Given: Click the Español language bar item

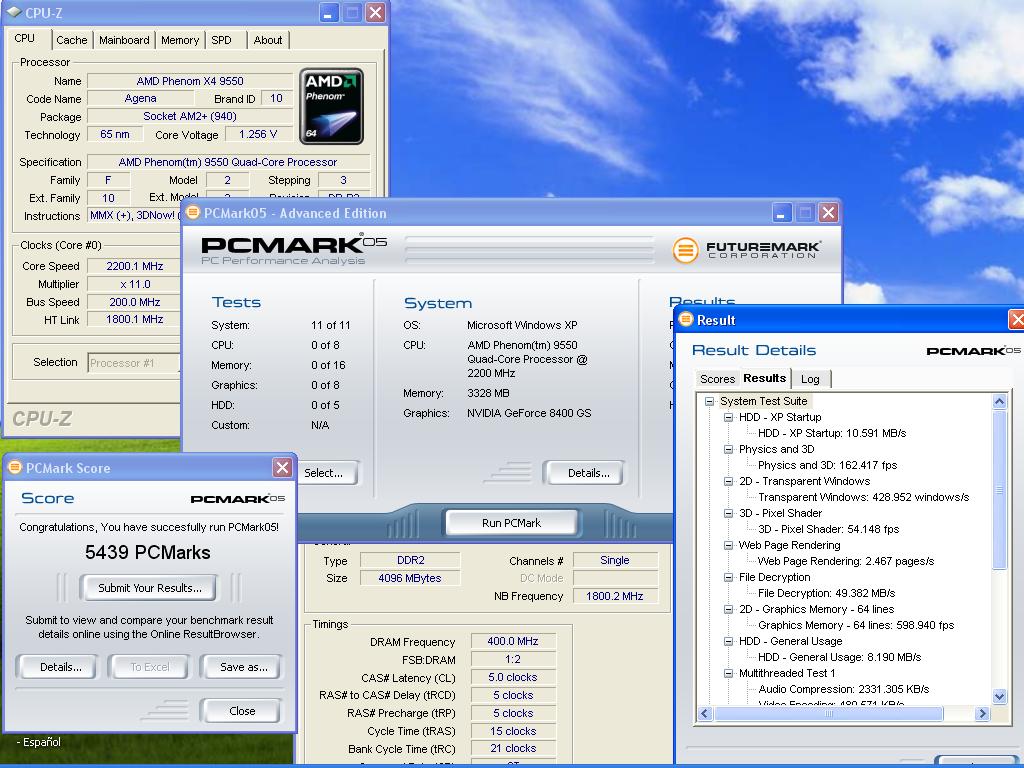Looking at the screenshot, I should pyautogui.click(x=39, y=742).
